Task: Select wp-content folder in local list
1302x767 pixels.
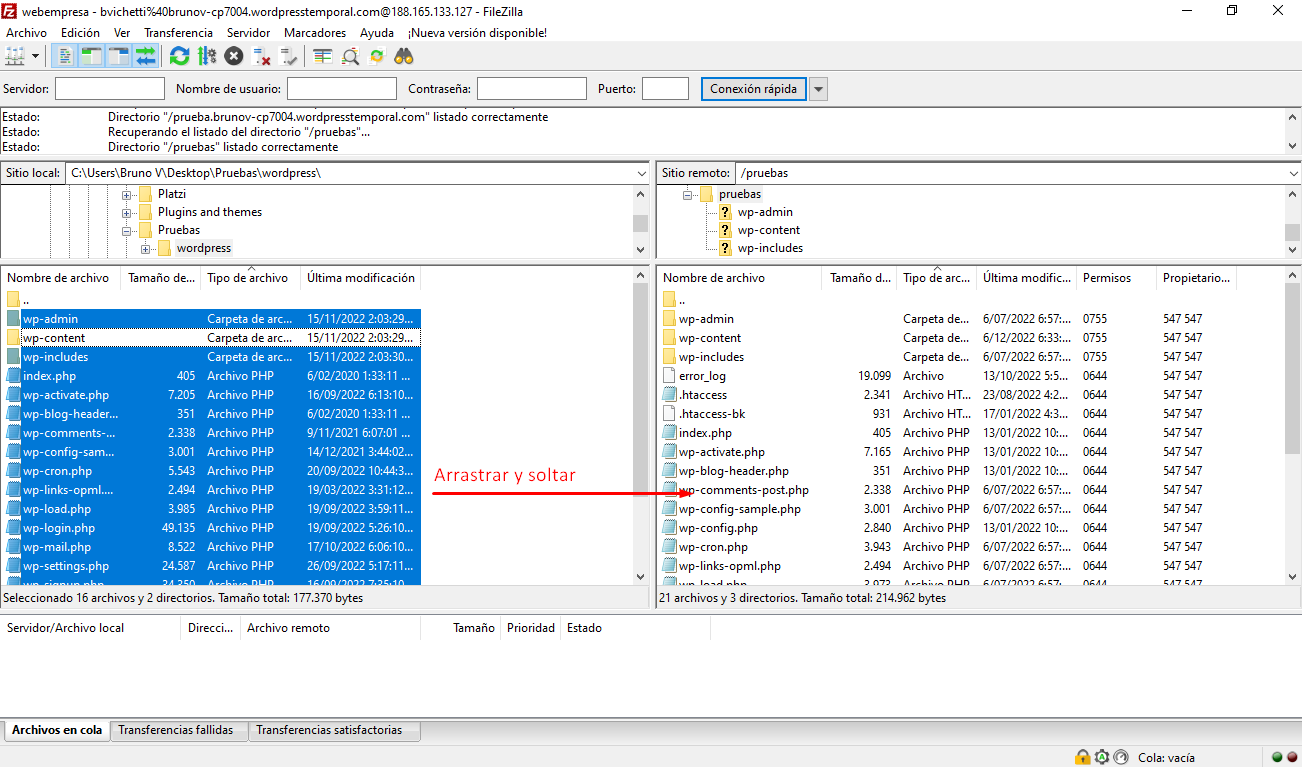Action: click(53, 338)
